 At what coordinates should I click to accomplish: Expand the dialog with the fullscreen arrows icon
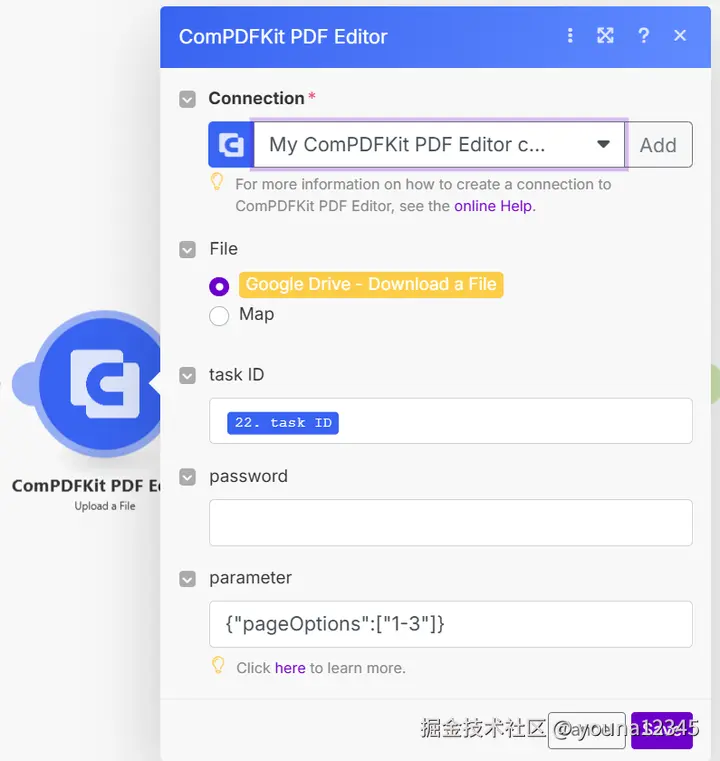click(x=605, y=35)
